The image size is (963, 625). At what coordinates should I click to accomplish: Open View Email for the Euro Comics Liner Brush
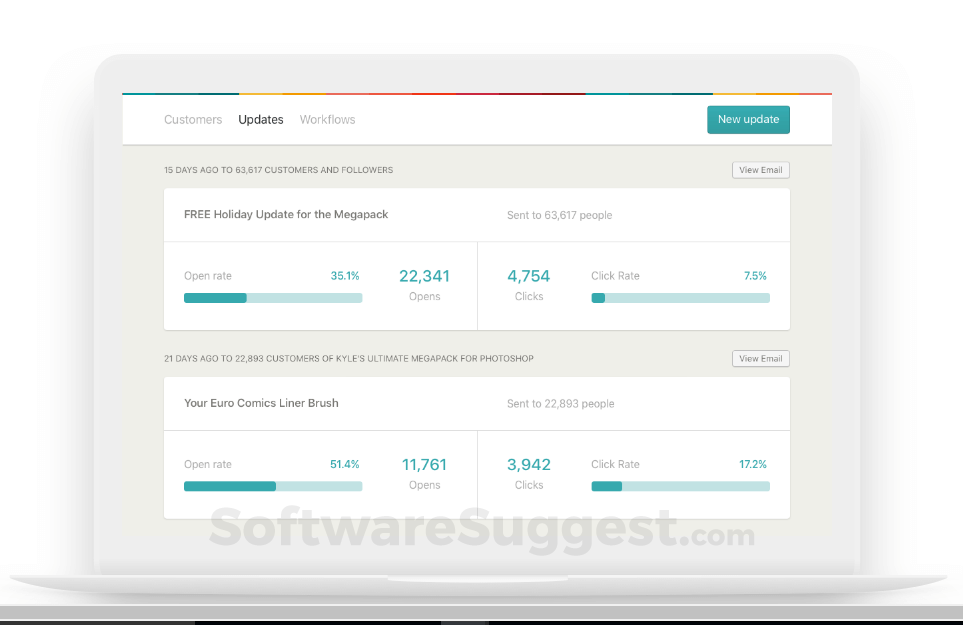point(760,358)
